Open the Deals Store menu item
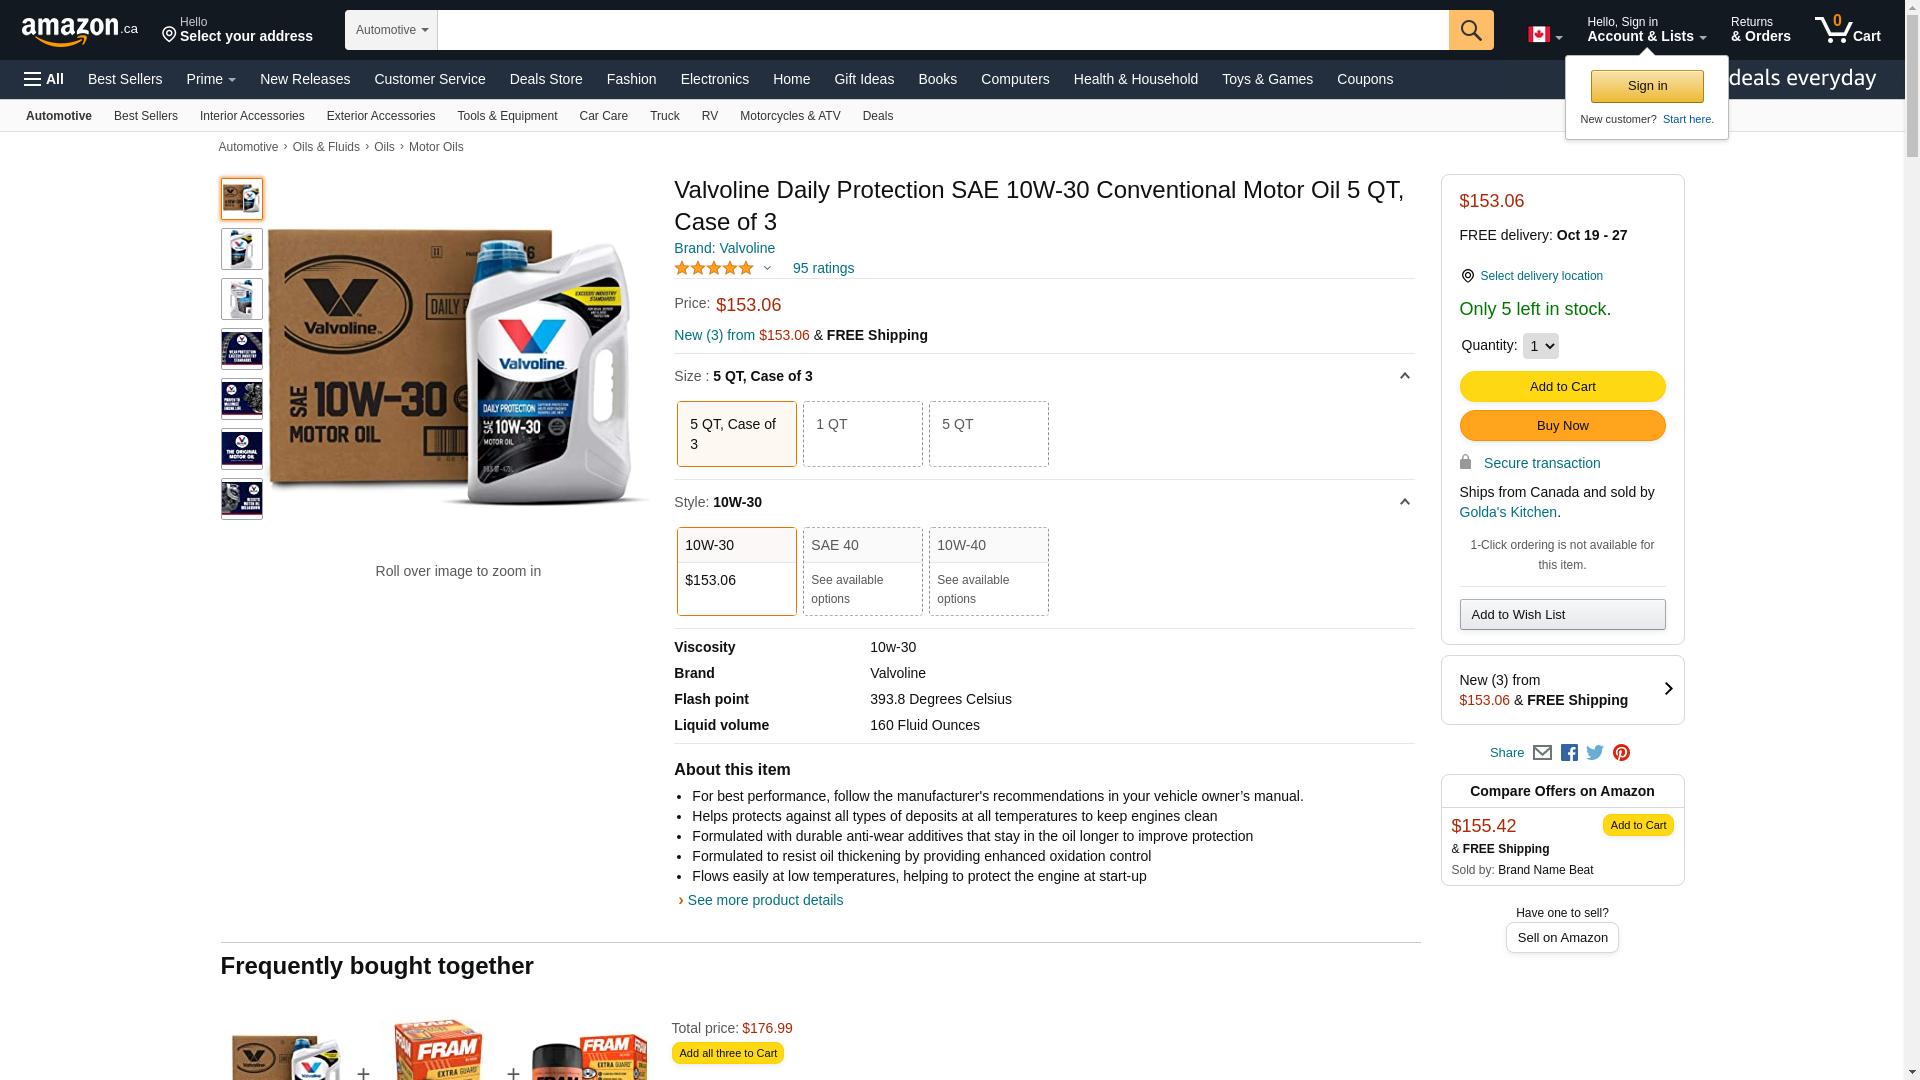Screen dimensions: 1920x1080 coord(545,79)
